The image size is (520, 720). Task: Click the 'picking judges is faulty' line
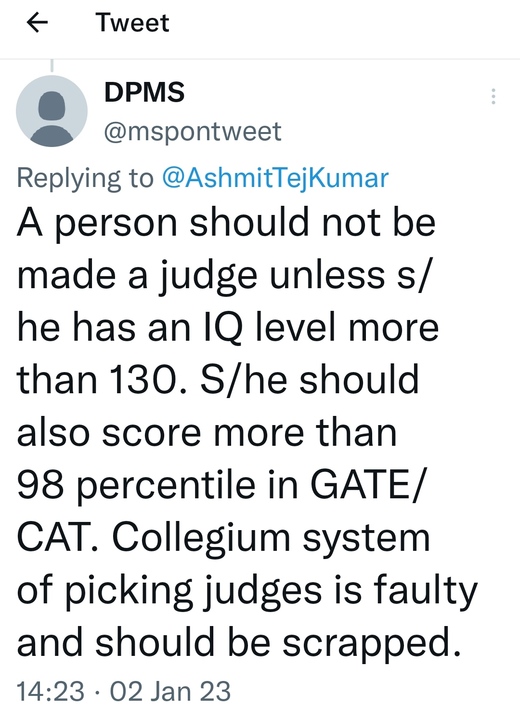(271, 592)
